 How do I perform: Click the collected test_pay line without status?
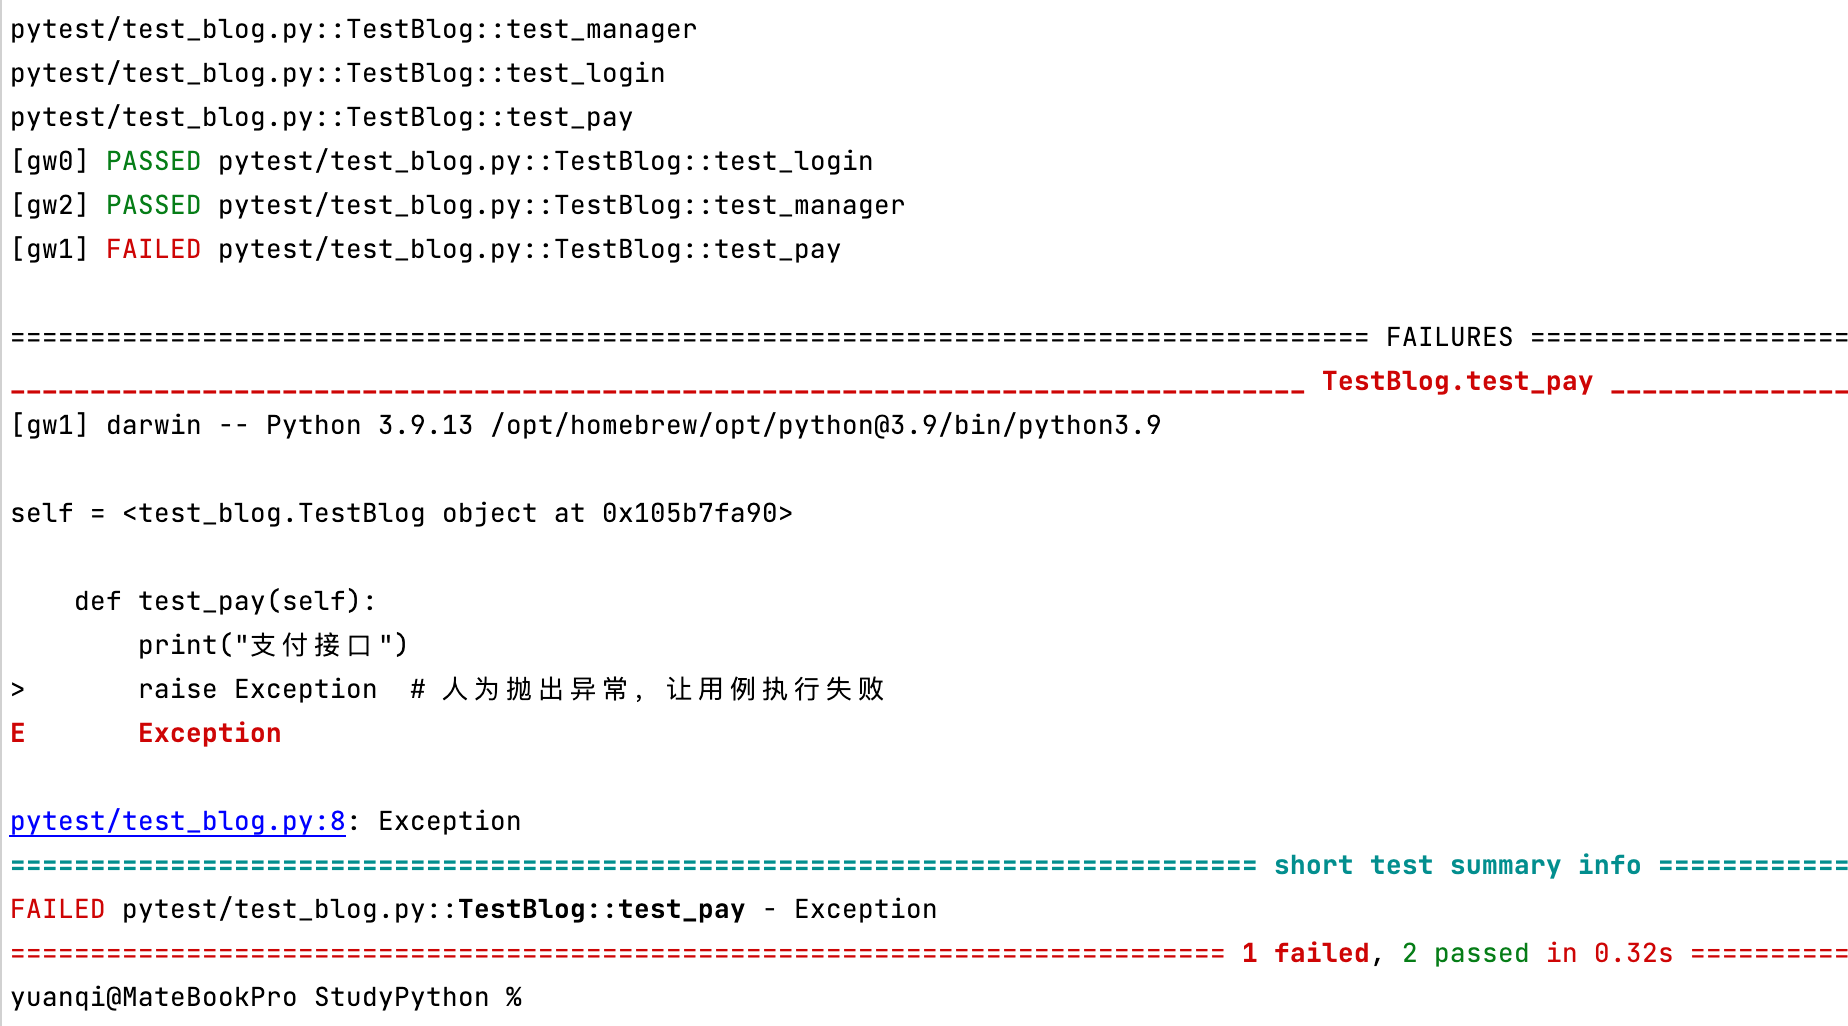tap(321, 117)
